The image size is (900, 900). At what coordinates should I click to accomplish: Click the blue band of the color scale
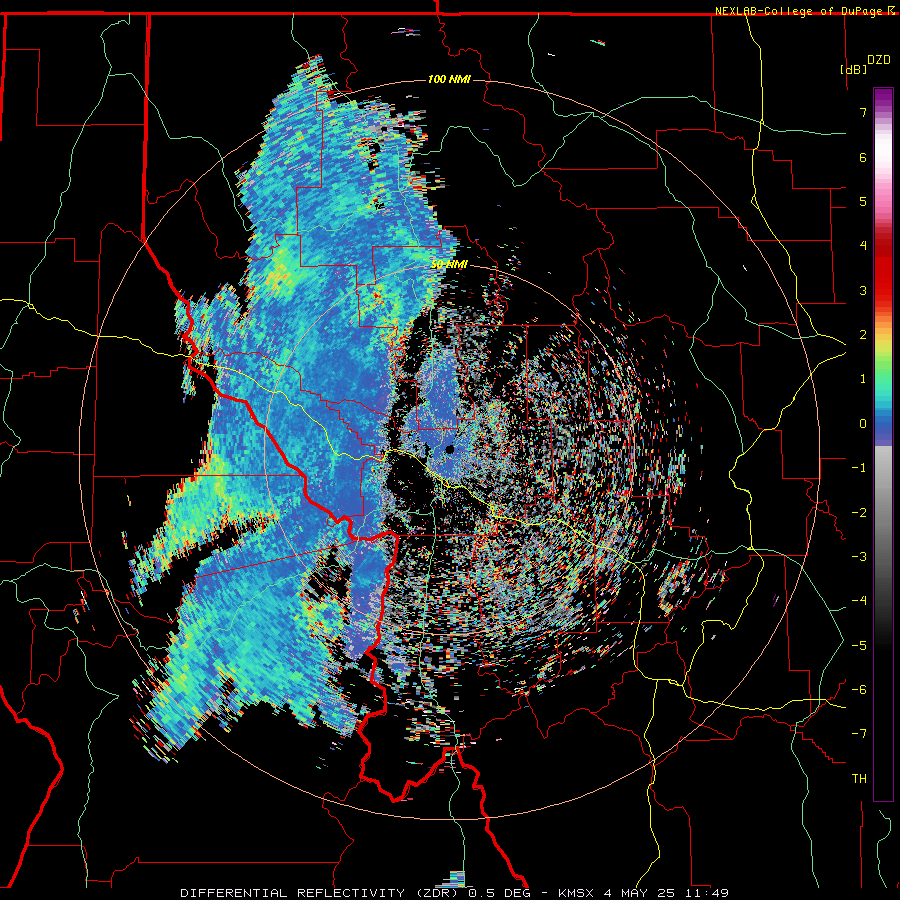click(883, 428)
